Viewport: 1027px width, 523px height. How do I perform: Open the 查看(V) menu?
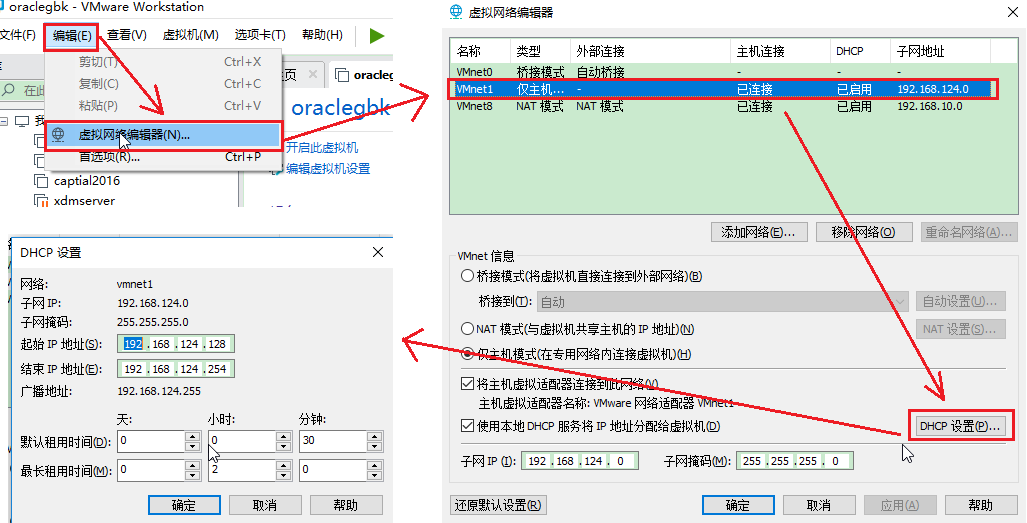pos(127,35)
